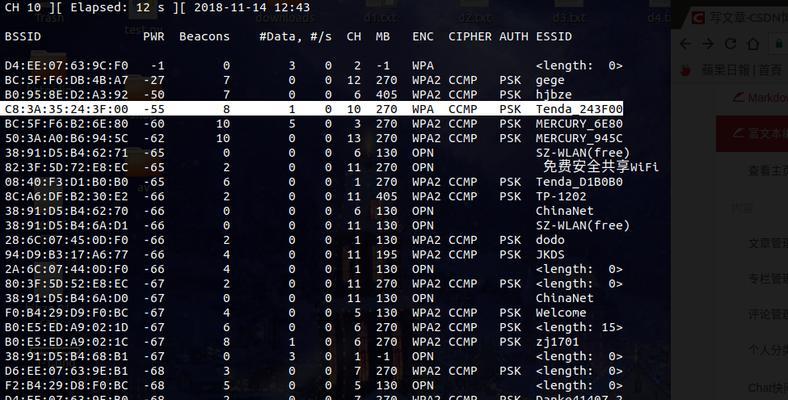Reload the browser page
This screenshot has height=400, width=788.
pyautogui.click(x=731, y=44)
